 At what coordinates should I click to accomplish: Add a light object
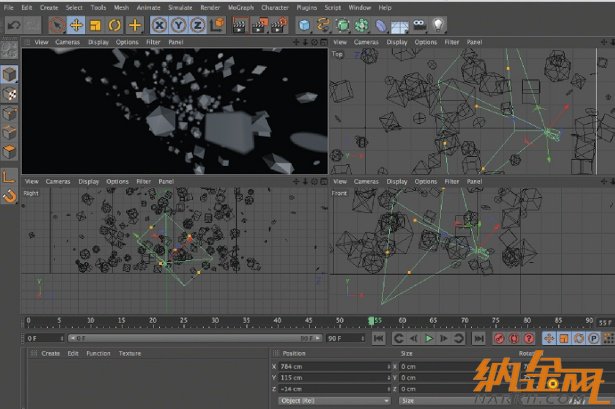(438, 25)
